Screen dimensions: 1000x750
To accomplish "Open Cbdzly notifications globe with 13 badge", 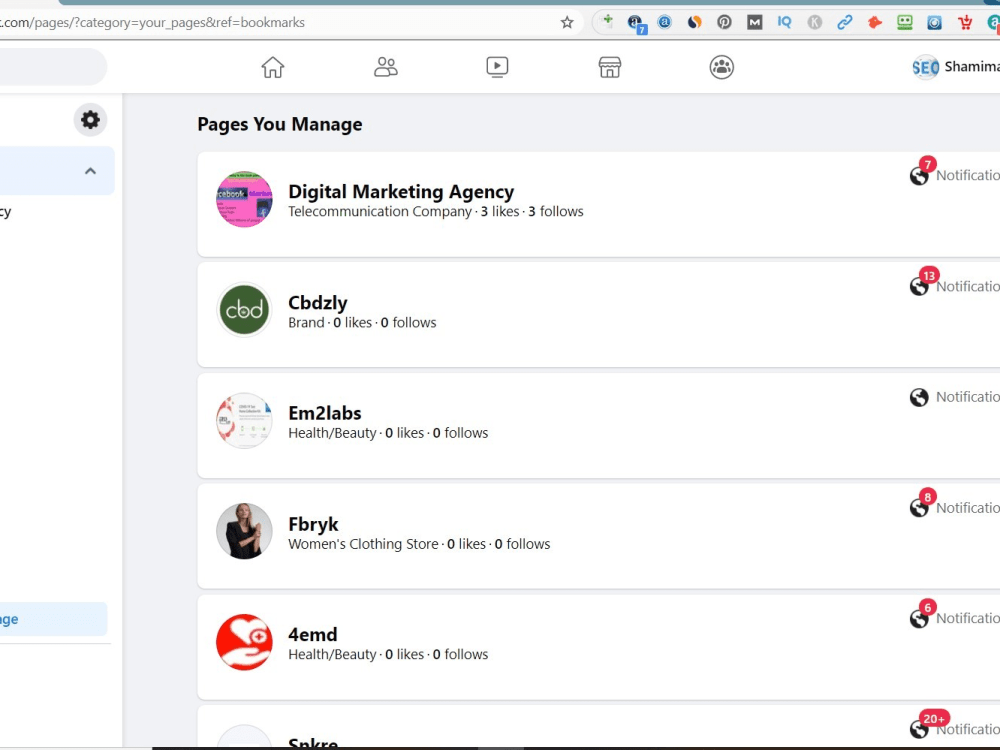I will [x=919, y=286].
